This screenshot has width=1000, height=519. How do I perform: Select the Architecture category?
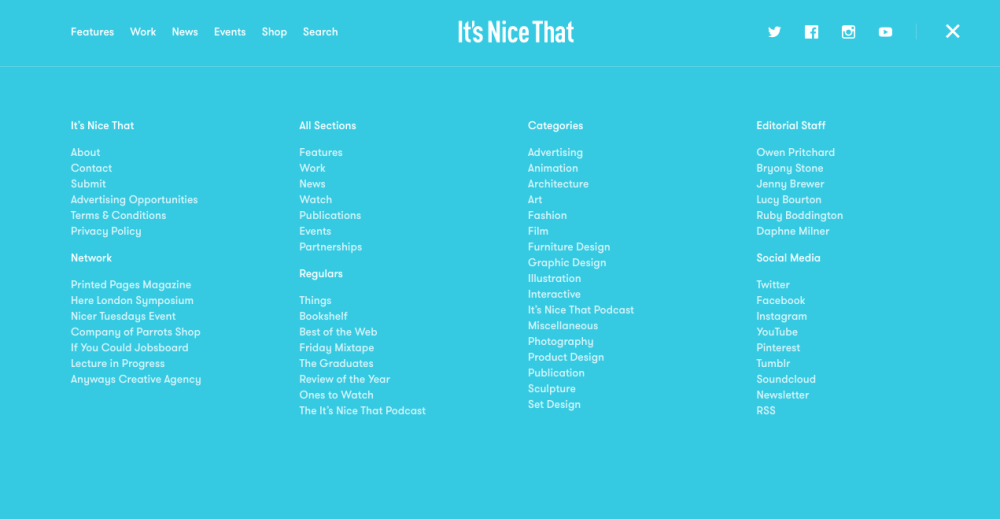point(558,184)
